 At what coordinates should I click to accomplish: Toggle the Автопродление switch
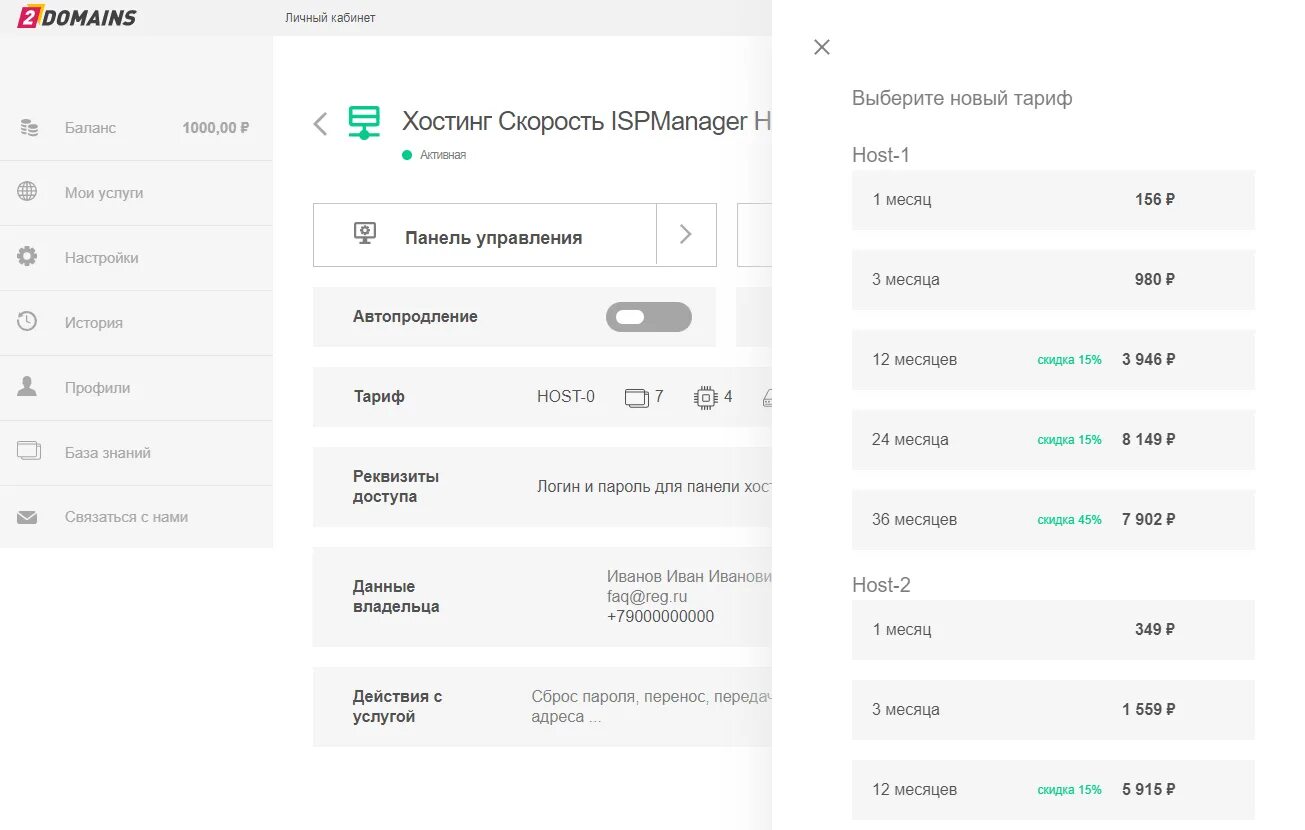(648, 317)
